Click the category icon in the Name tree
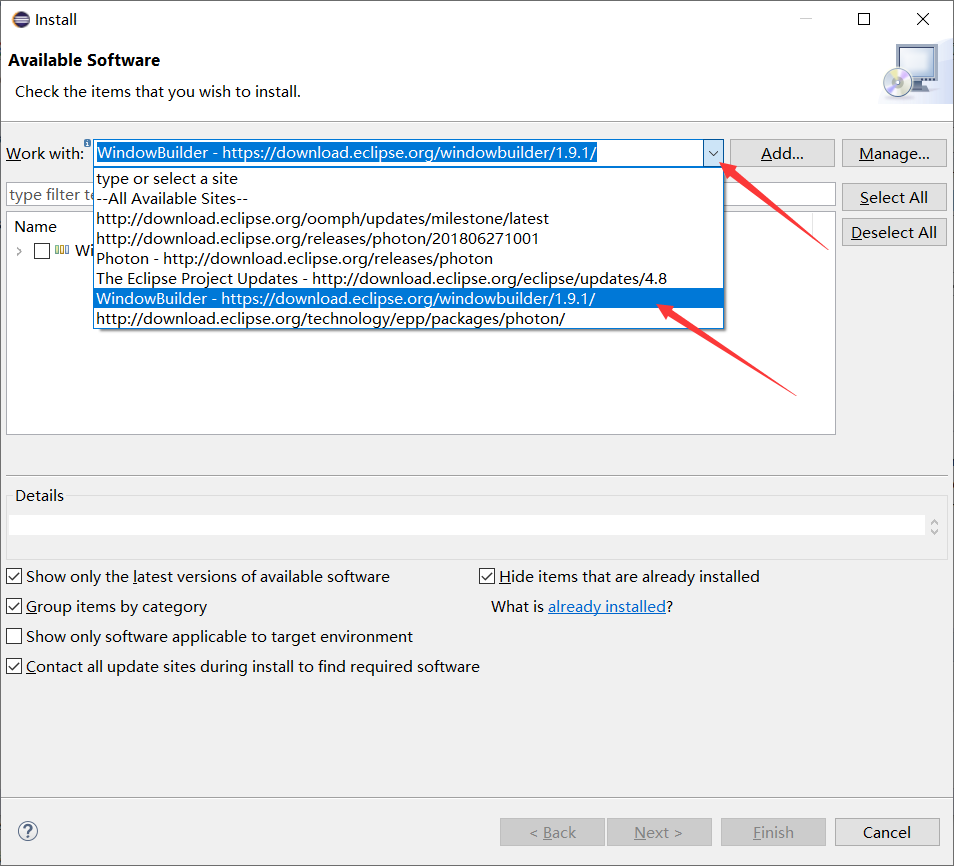The image size is (954, 866). [x=62, y=250]
